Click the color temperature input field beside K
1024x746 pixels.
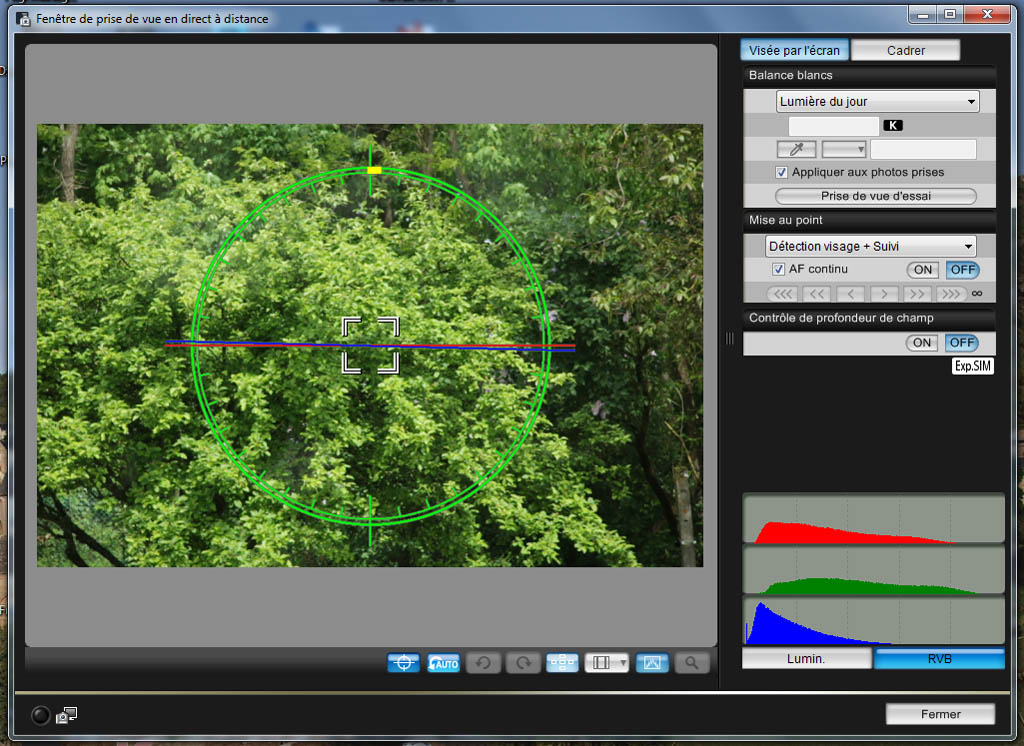[x=833, y=126]
